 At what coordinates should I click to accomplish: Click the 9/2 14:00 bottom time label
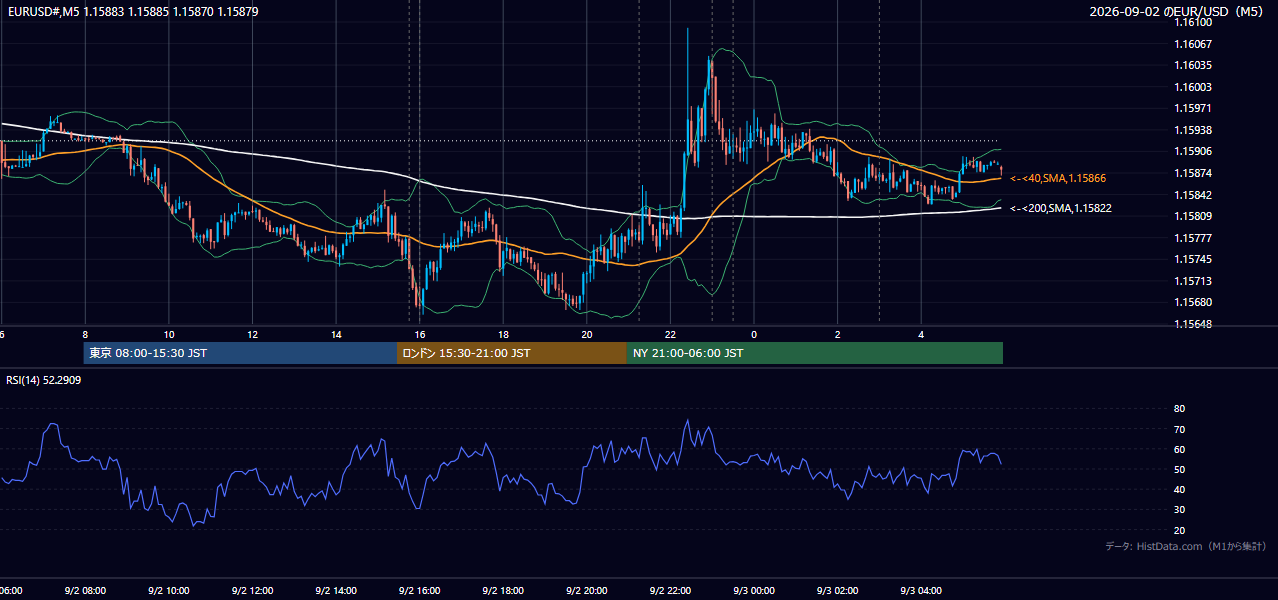tap(335, 591)
